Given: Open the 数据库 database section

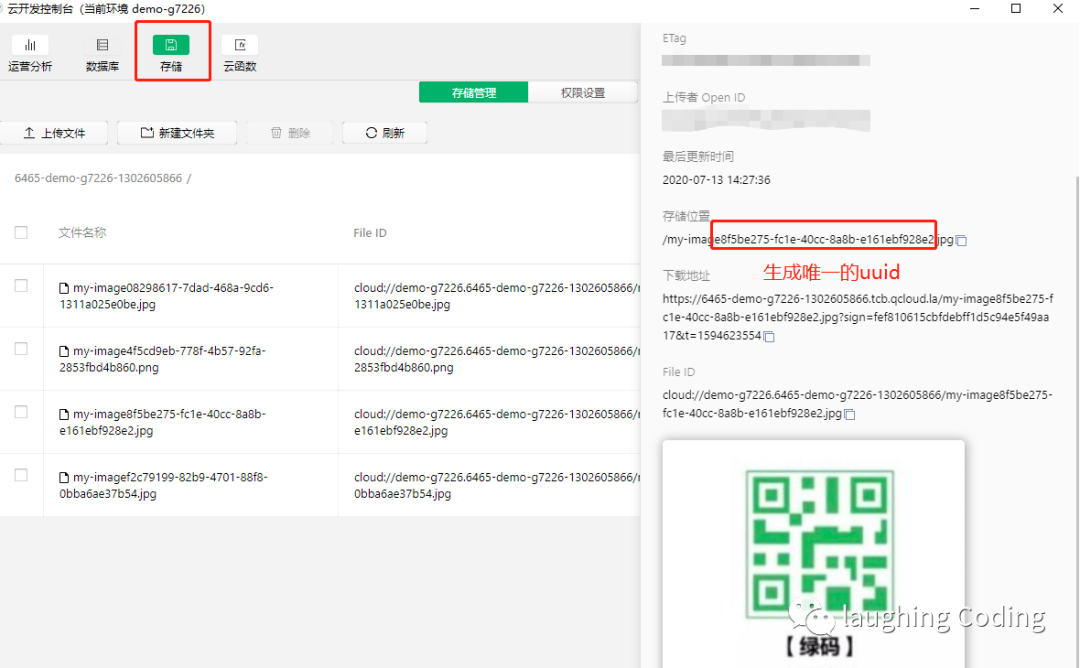Looking at the screenshot, I should tap(102, 54).
